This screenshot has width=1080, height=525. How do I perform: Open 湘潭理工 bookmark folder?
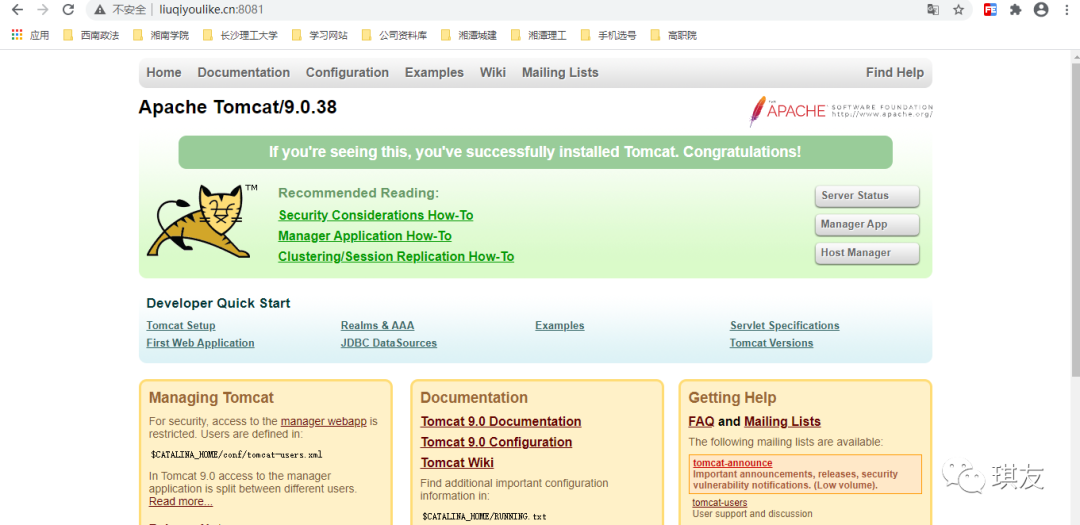click(x=539, y=35)
